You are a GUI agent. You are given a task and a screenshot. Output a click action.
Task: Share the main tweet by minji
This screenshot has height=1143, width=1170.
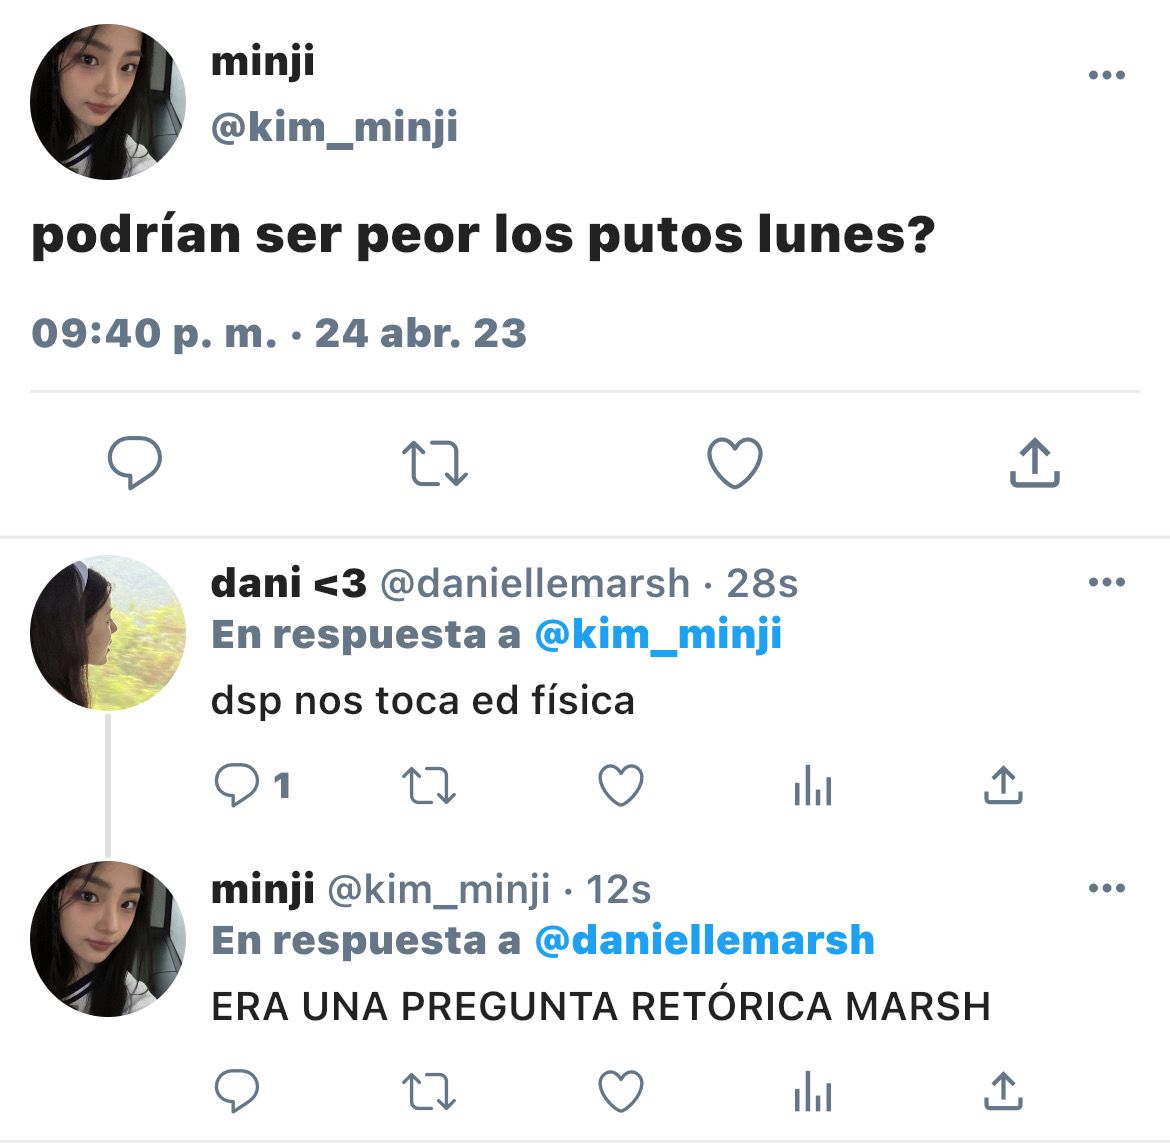1035,463
